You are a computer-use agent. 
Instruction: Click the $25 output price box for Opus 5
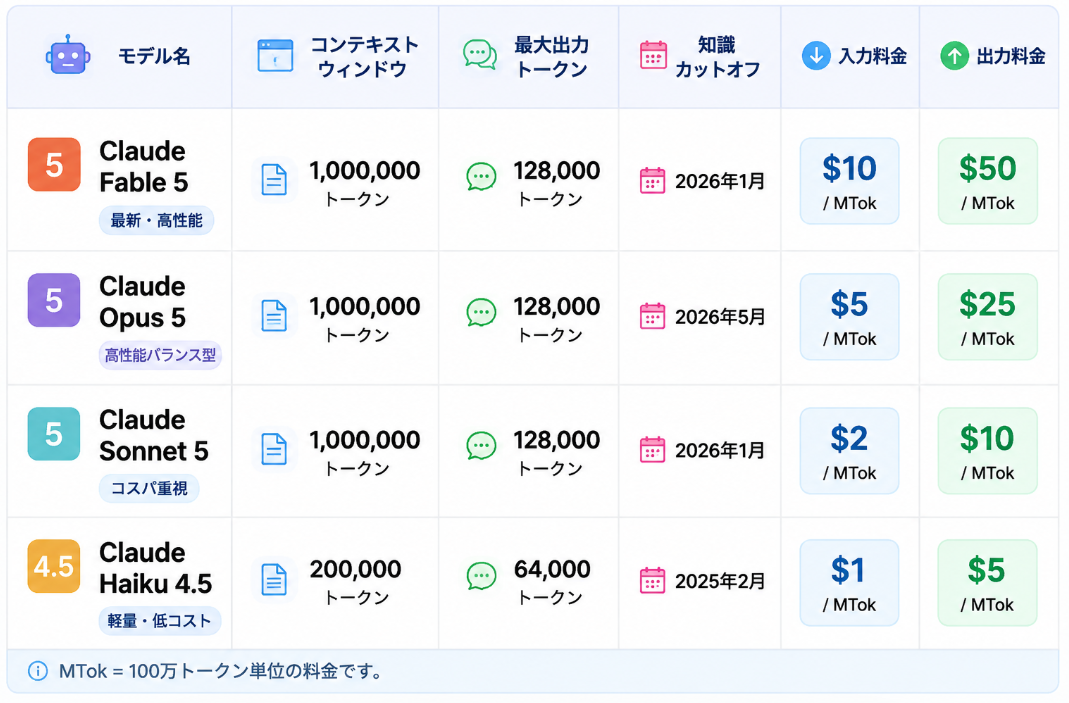987,317
